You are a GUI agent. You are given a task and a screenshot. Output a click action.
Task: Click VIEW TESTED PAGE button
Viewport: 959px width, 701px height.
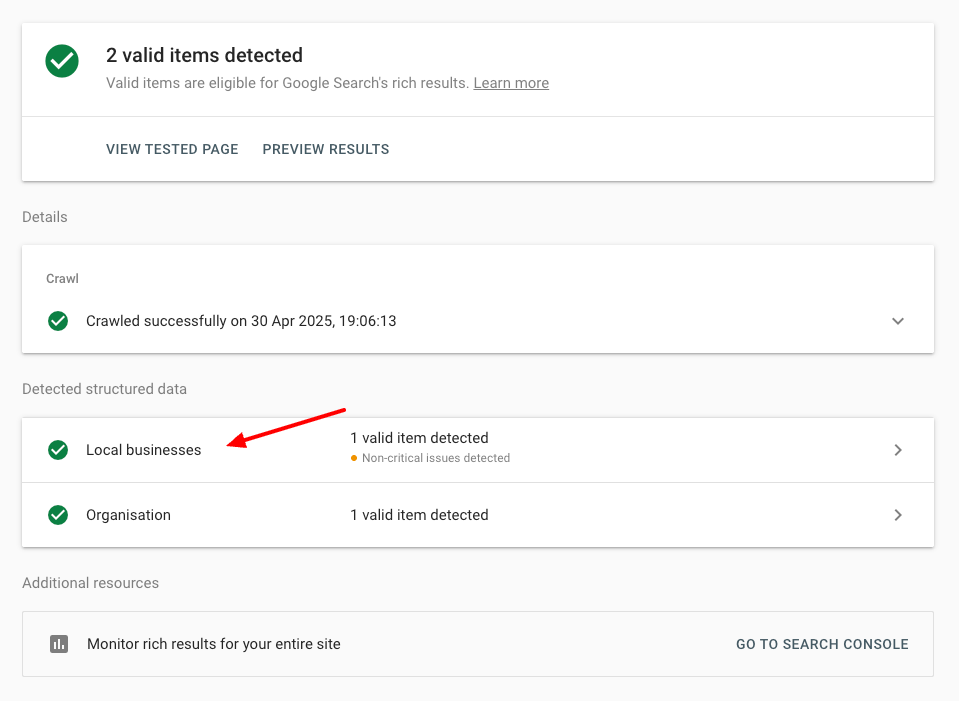[172, 149]
